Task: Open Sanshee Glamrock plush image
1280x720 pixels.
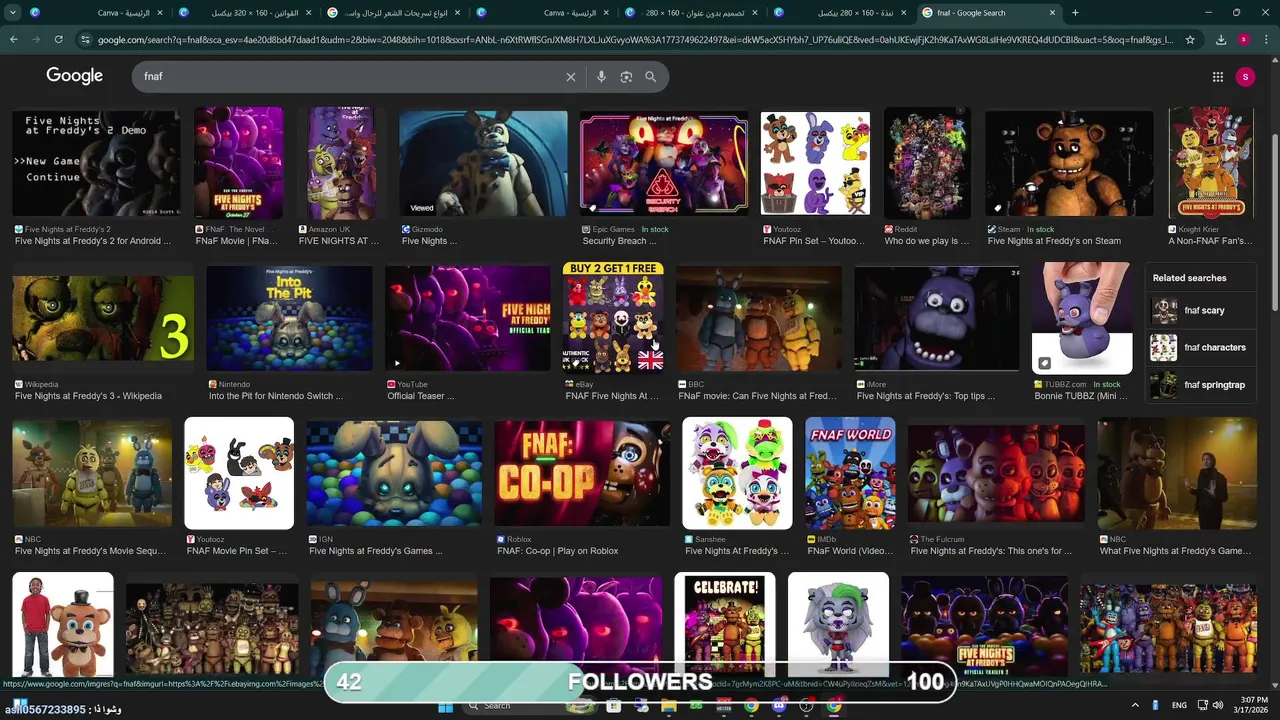Action: click(737, 474)
